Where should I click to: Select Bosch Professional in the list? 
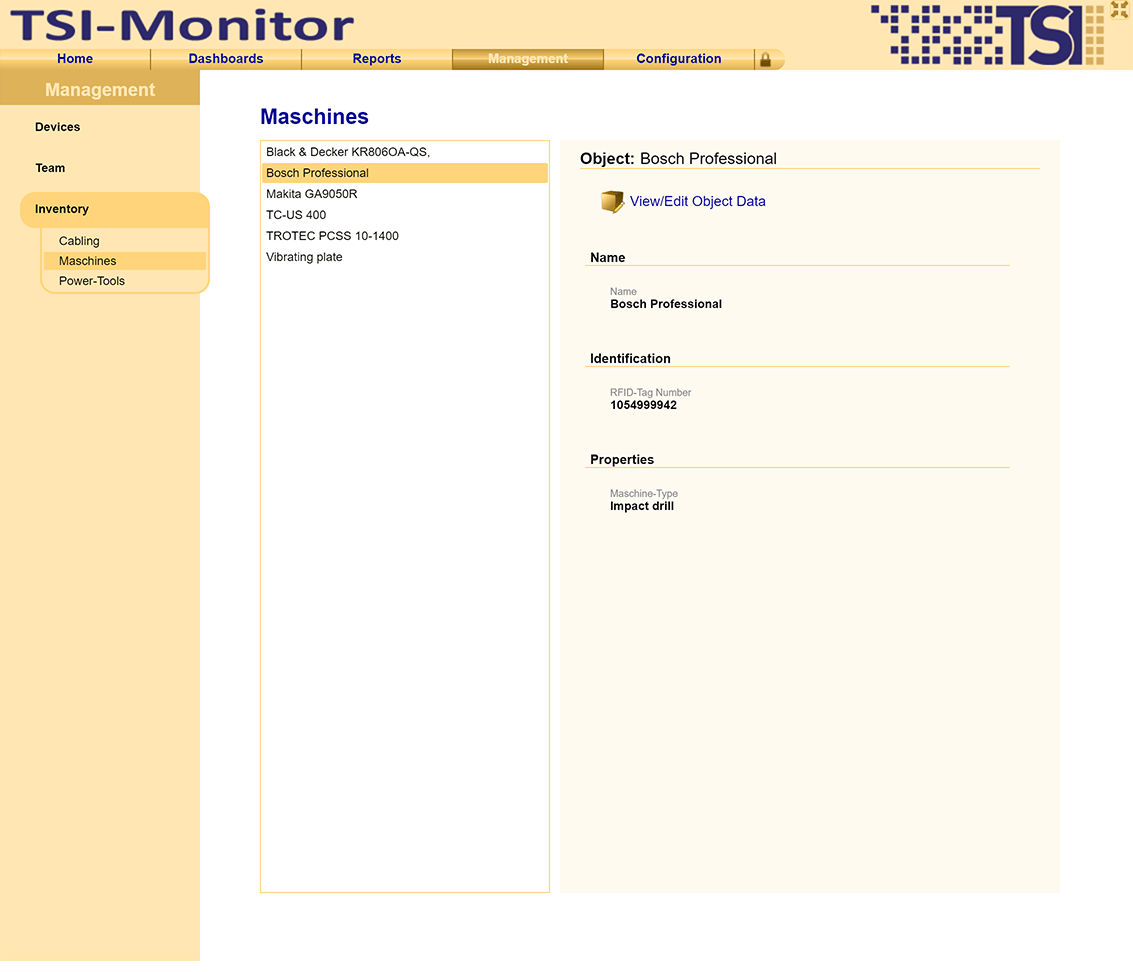click(x=405, y=173)
